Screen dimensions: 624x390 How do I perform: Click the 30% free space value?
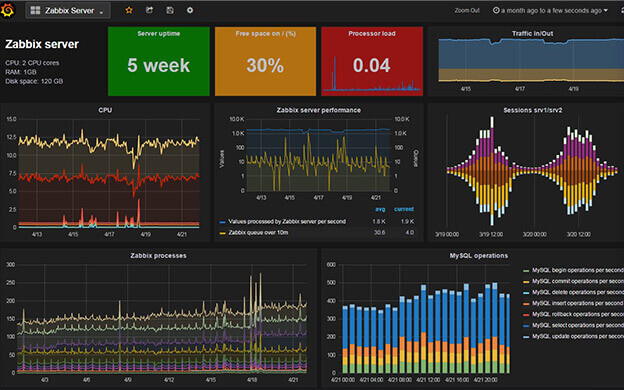(x=265, y=65)
